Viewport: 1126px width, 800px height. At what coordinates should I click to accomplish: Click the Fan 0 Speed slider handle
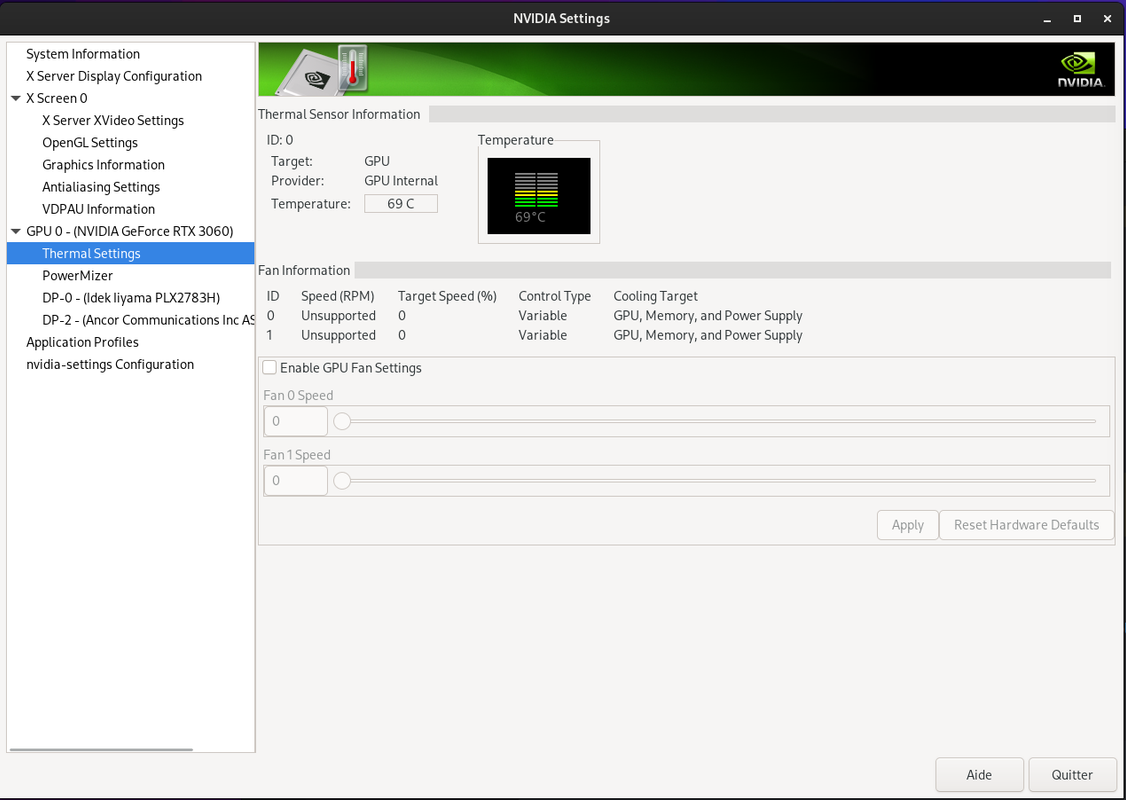pyautogui.click(x=343, y=422)
